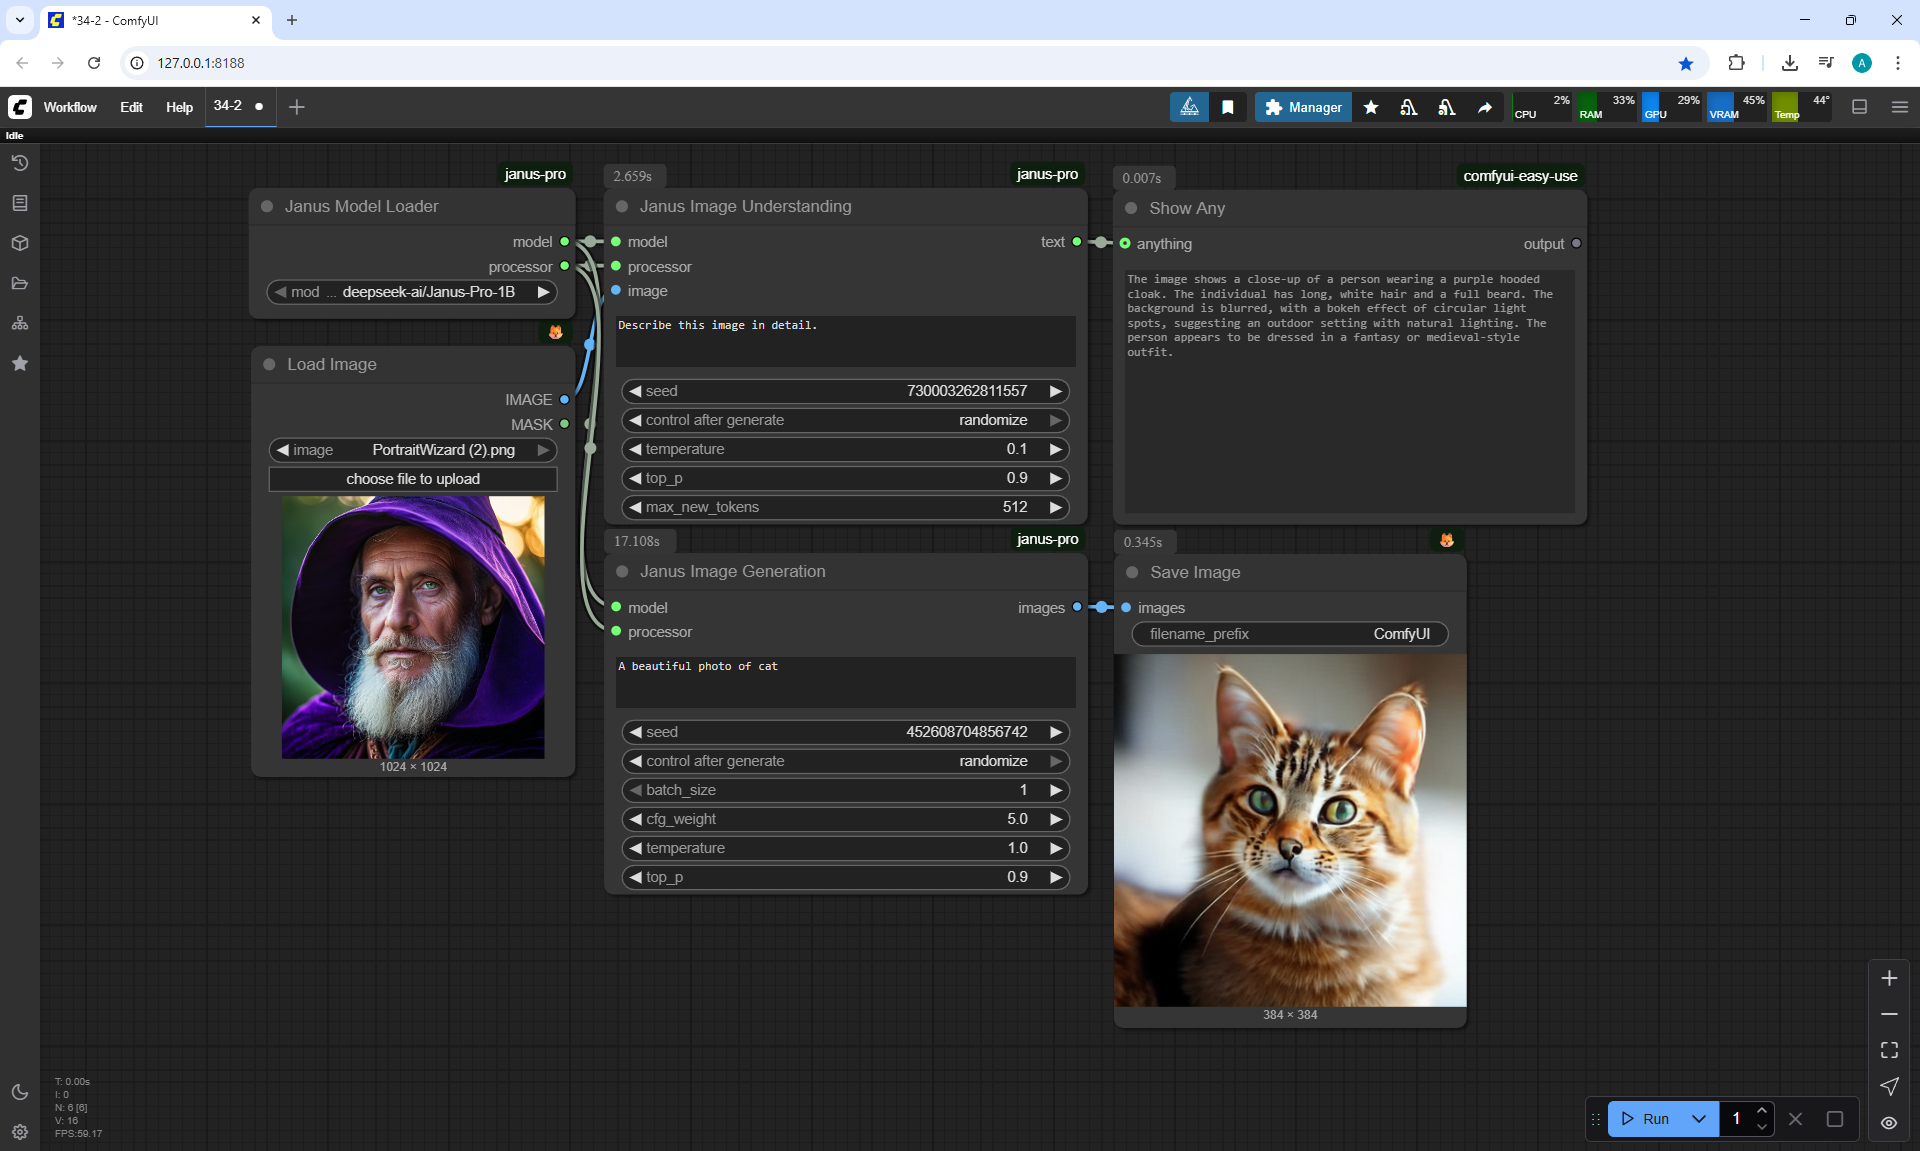The image size is (1920, 1151).
Task: Open Run button dropdown chevron
Action: (x=1698, y=1119)
